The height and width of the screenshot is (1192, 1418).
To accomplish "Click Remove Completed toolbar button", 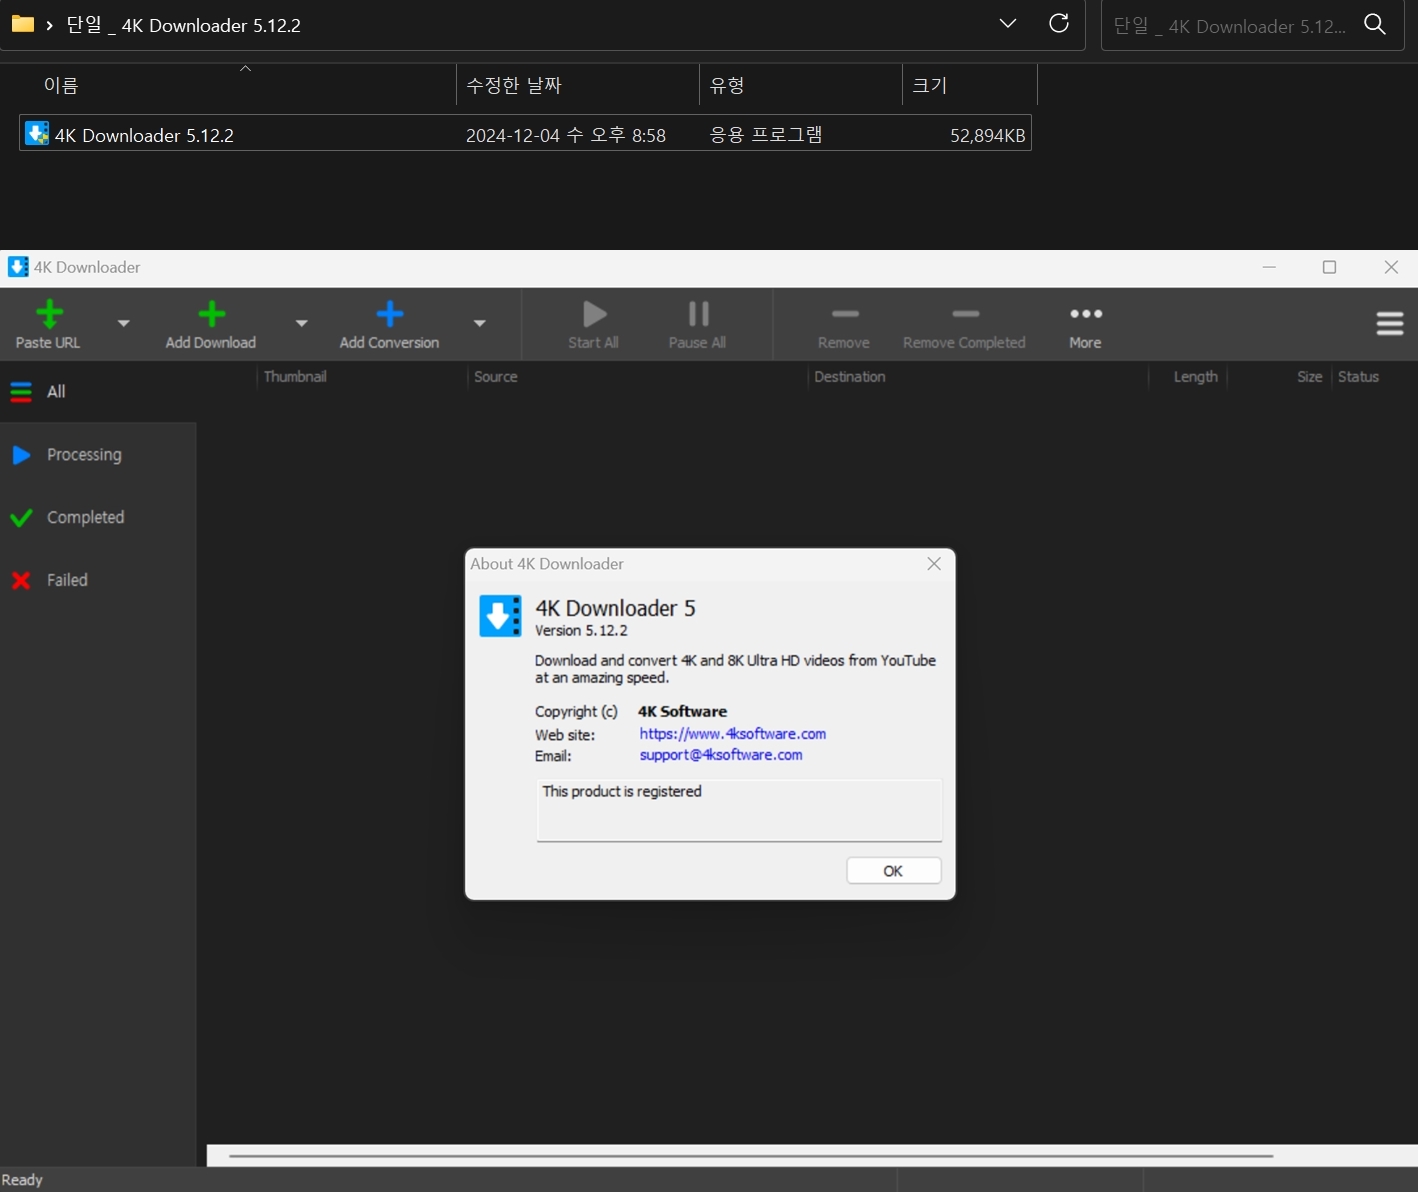I will coord(965,325).
